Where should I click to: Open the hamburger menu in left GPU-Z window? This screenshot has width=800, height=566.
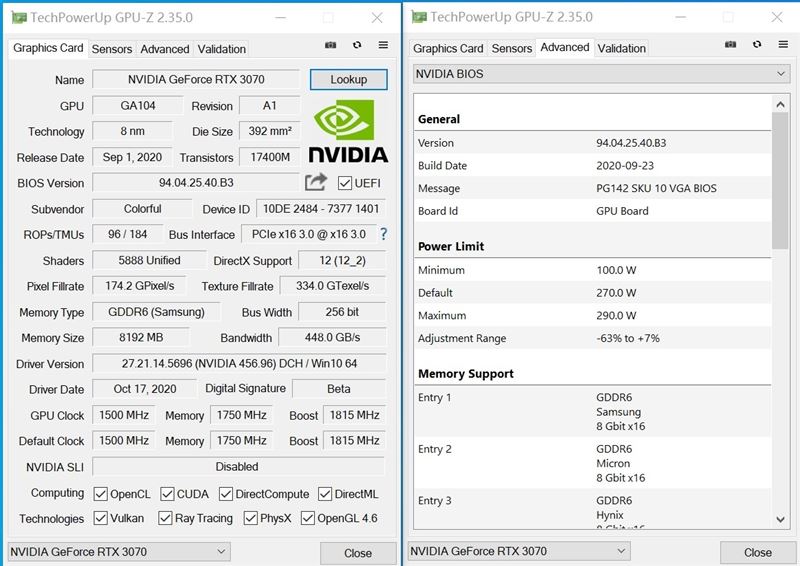click(383, 45)
